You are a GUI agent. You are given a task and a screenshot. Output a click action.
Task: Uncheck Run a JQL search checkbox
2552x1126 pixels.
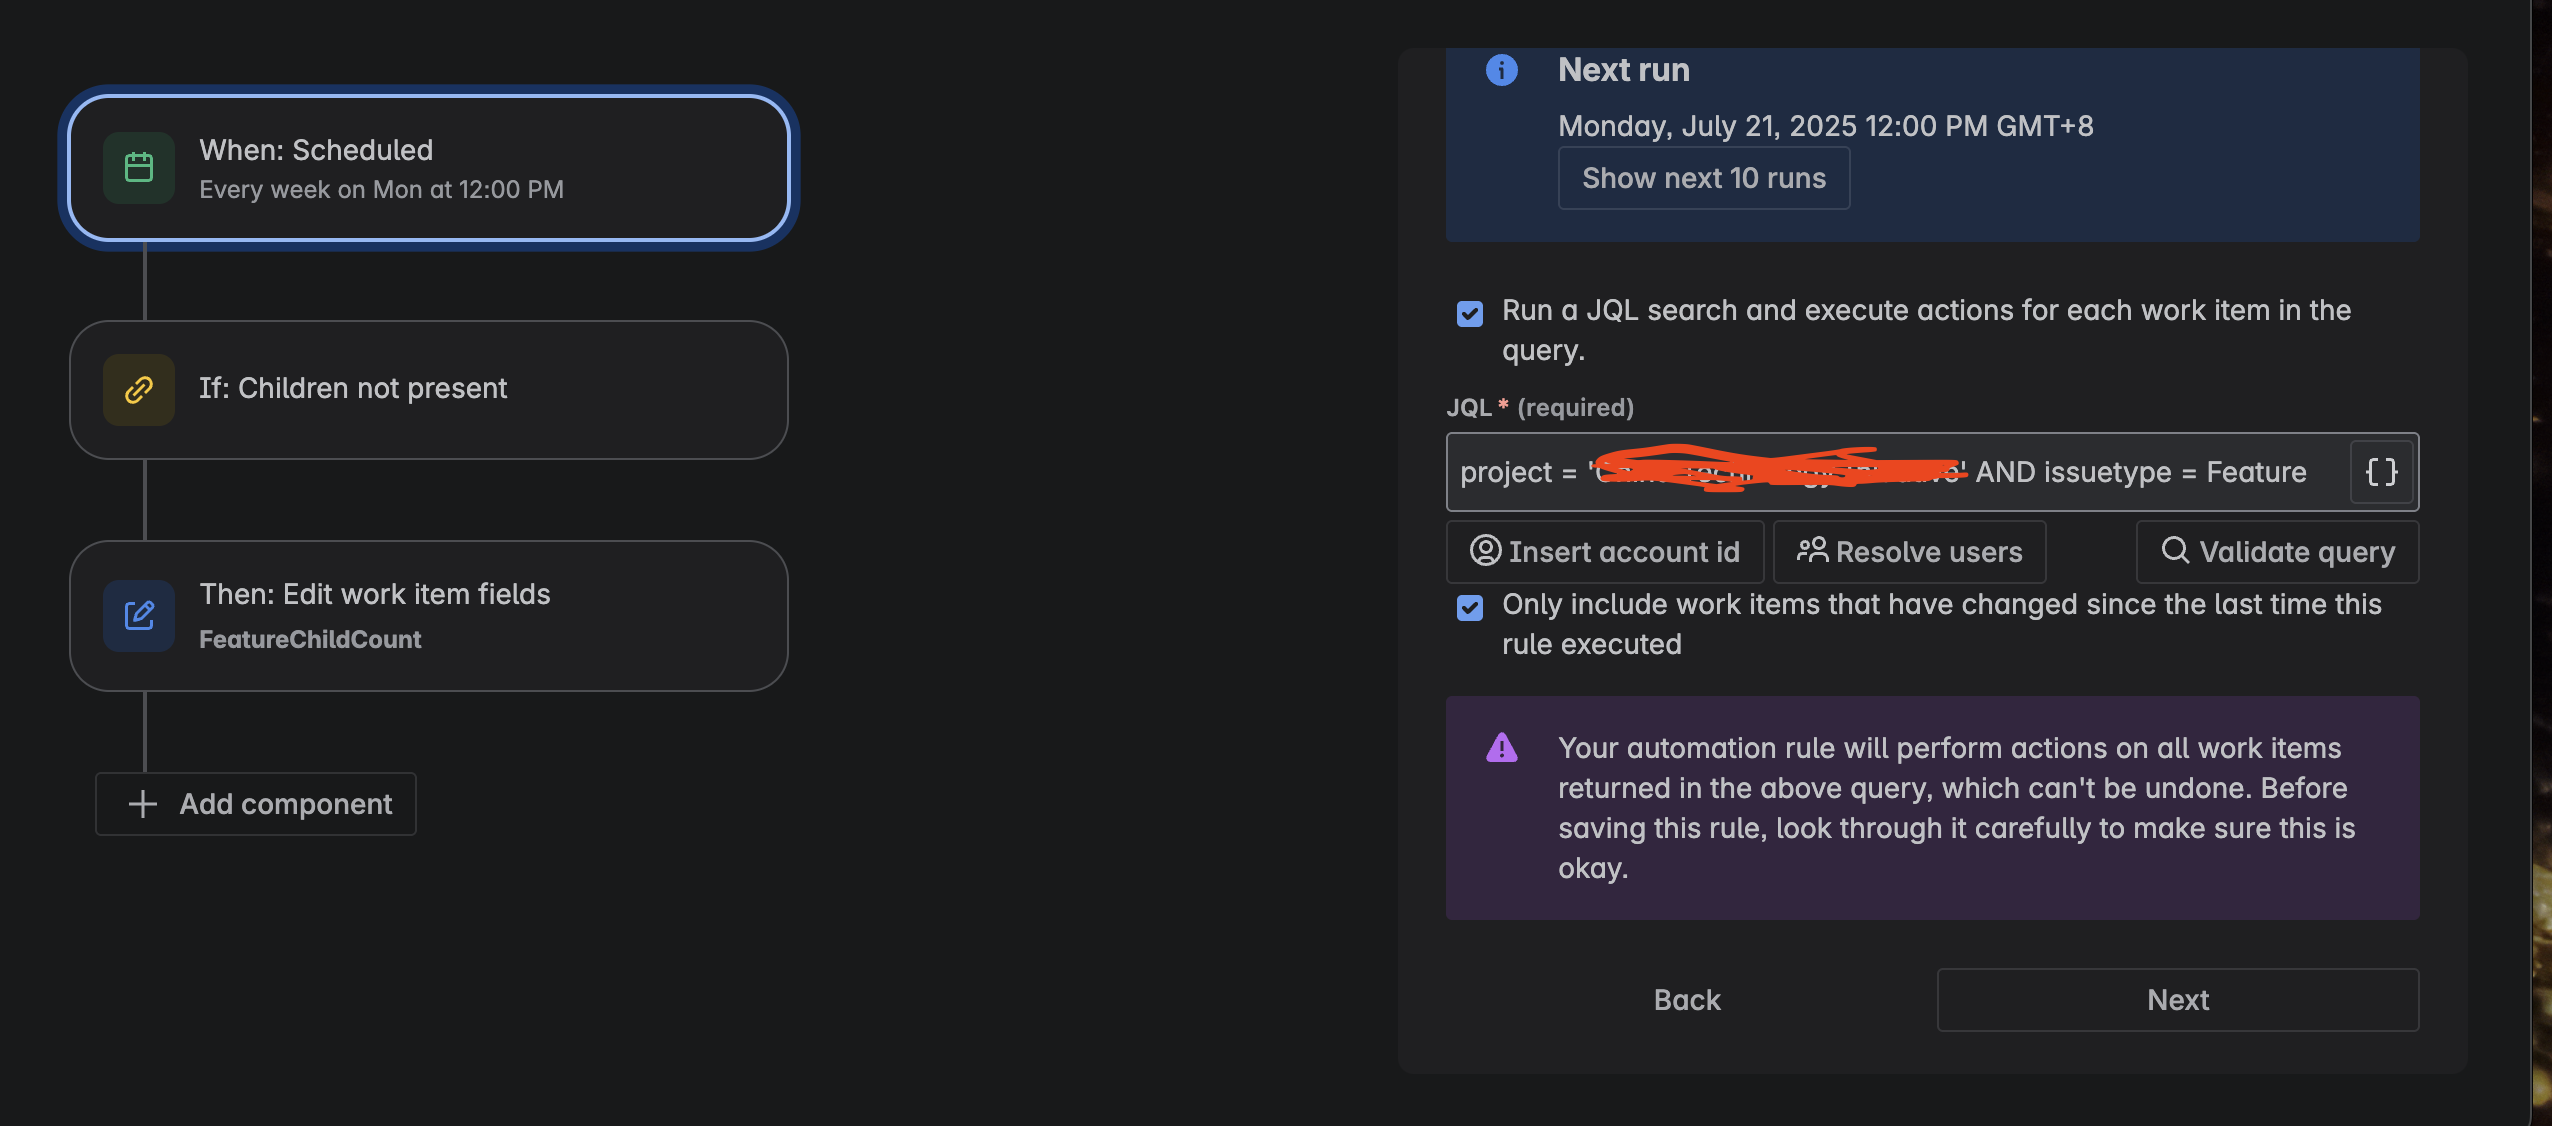tap(1470, 314)
